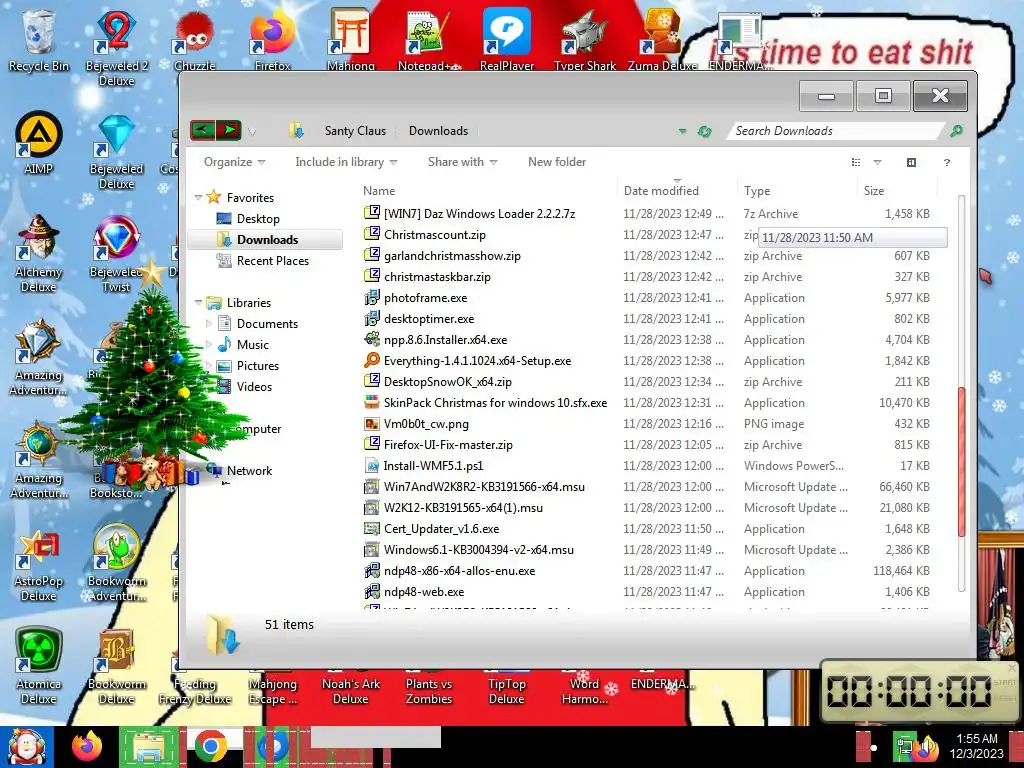The image size is (1024, 768).
Task: Select the Pictures library
Action: tap(257, 366)
